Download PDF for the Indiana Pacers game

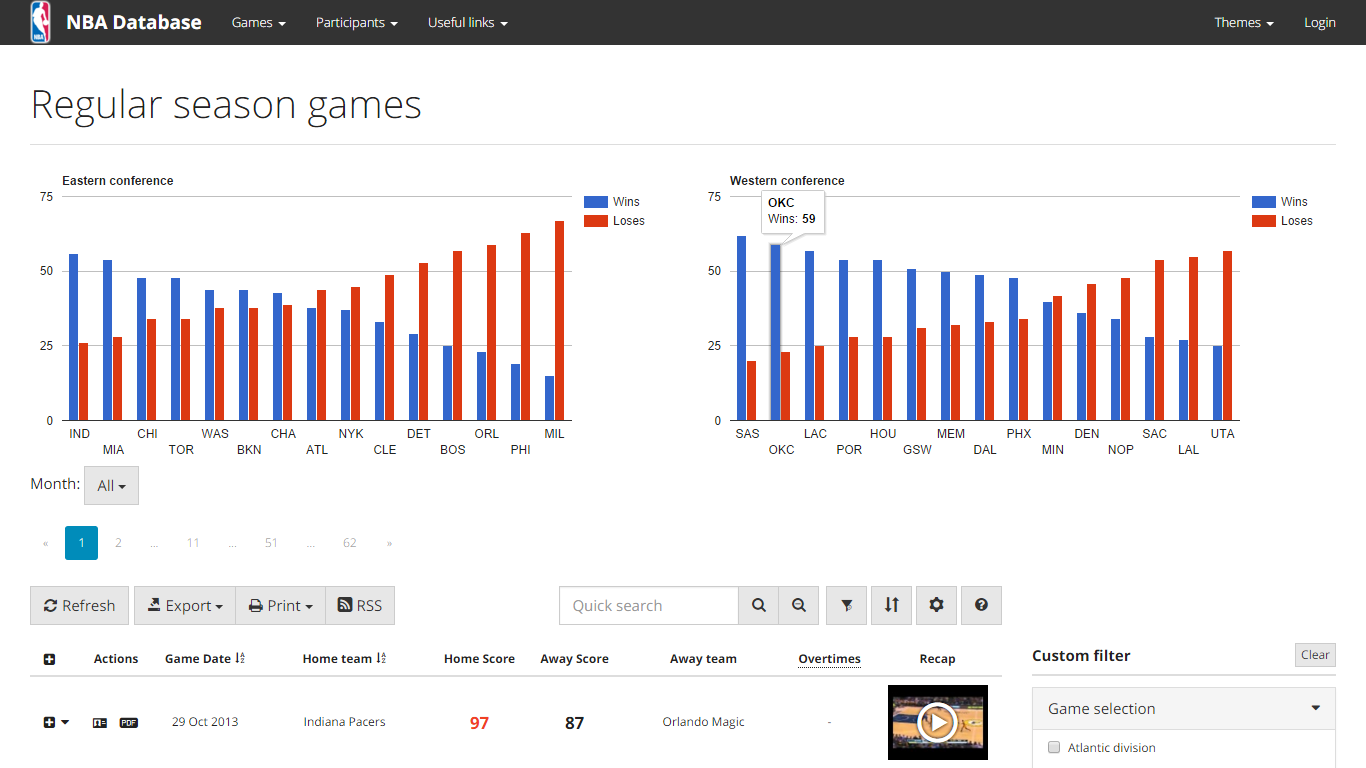coord(129,722)
